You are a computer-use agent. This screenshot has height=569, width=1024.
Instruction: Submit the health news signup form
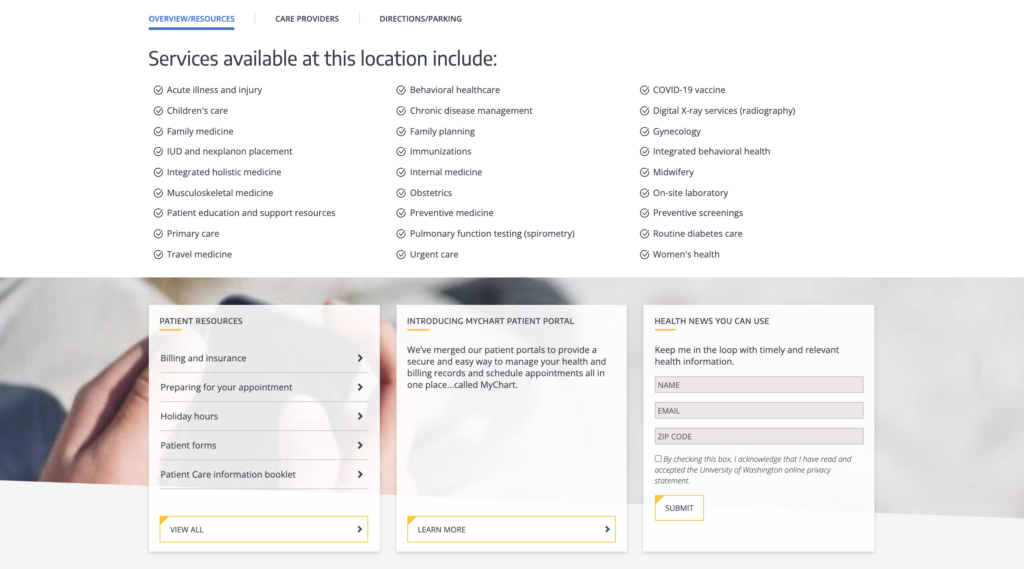679,508
